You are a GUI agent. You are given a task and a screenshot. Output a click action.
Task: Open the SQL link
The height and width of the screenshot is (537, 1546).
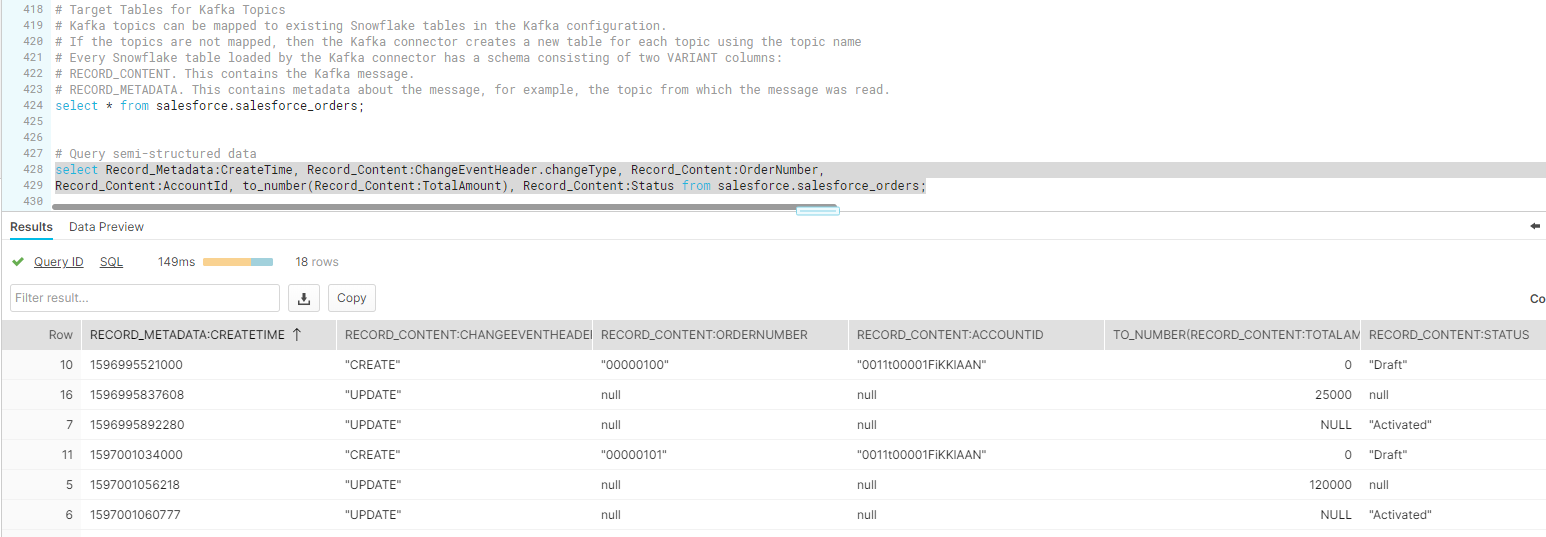(111, 262)
